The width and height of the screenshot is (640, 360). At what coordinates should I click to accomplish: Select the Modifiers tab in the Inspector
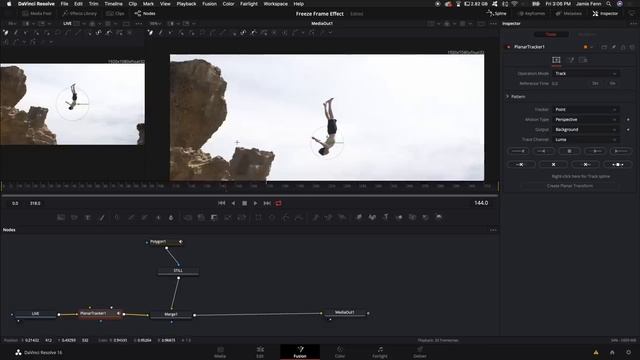(587, 34)
